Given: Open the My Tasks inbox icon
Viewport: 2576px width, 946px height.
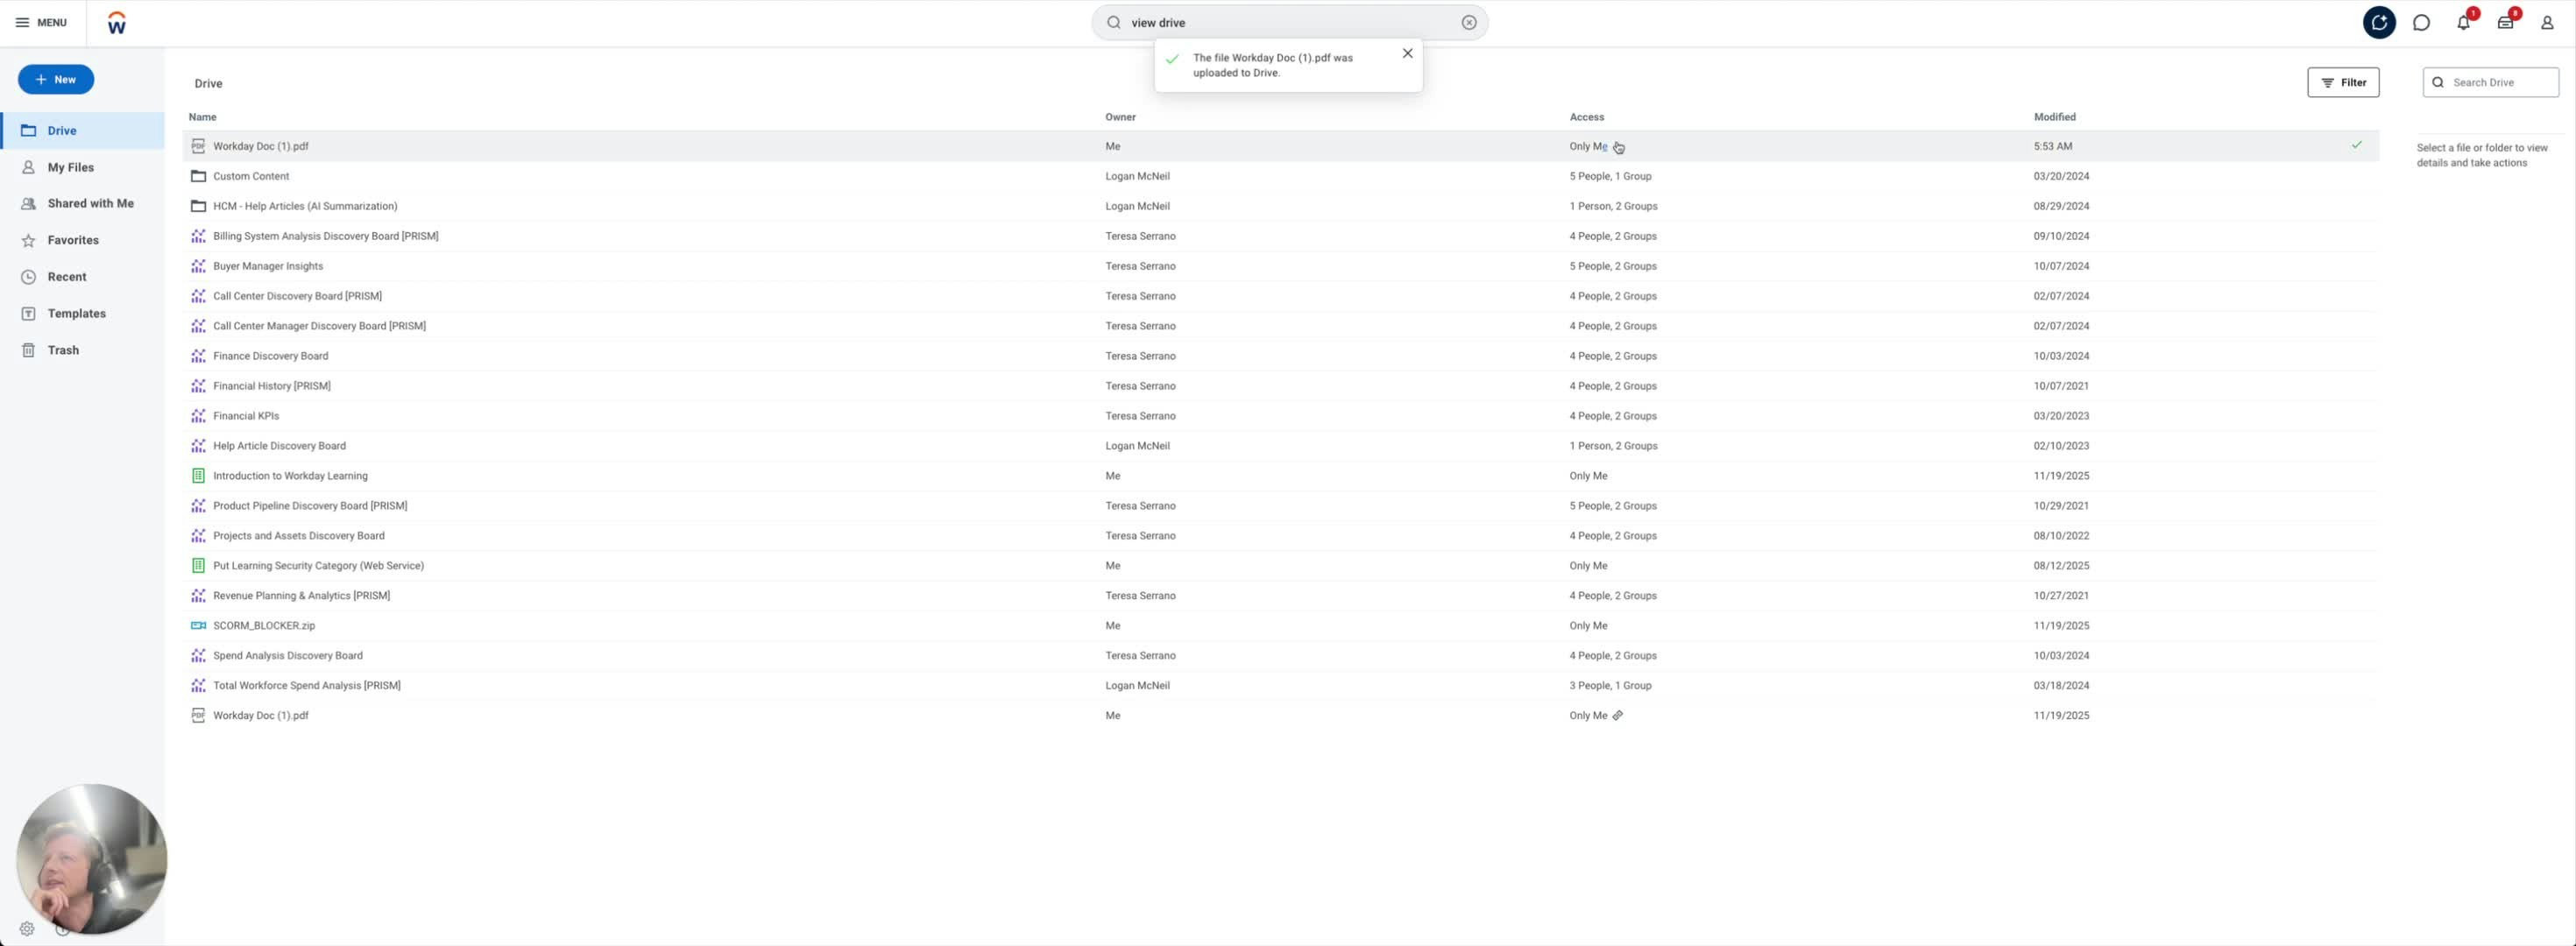Looking at the screenshot, I should point(2505,22).
